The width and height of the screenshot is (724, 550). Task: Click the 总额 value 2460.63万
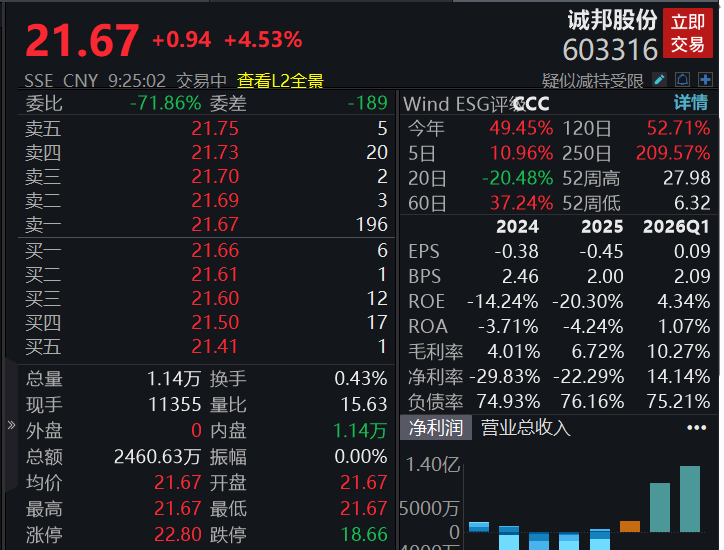(157, 457)
